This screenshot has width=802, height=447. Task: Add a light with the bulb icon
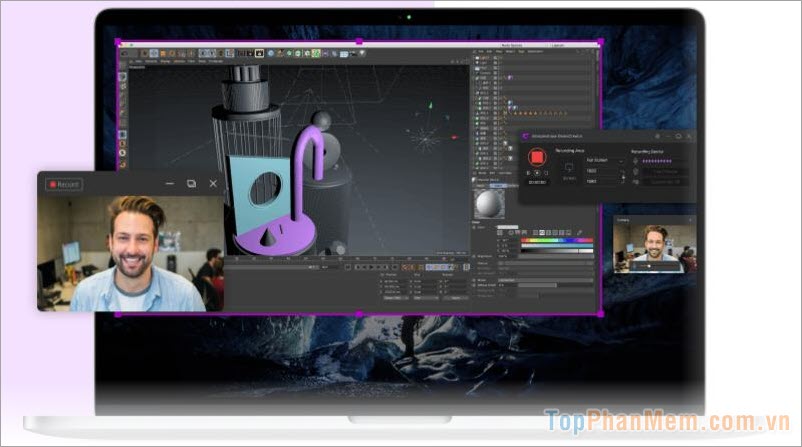click(362, 53)
